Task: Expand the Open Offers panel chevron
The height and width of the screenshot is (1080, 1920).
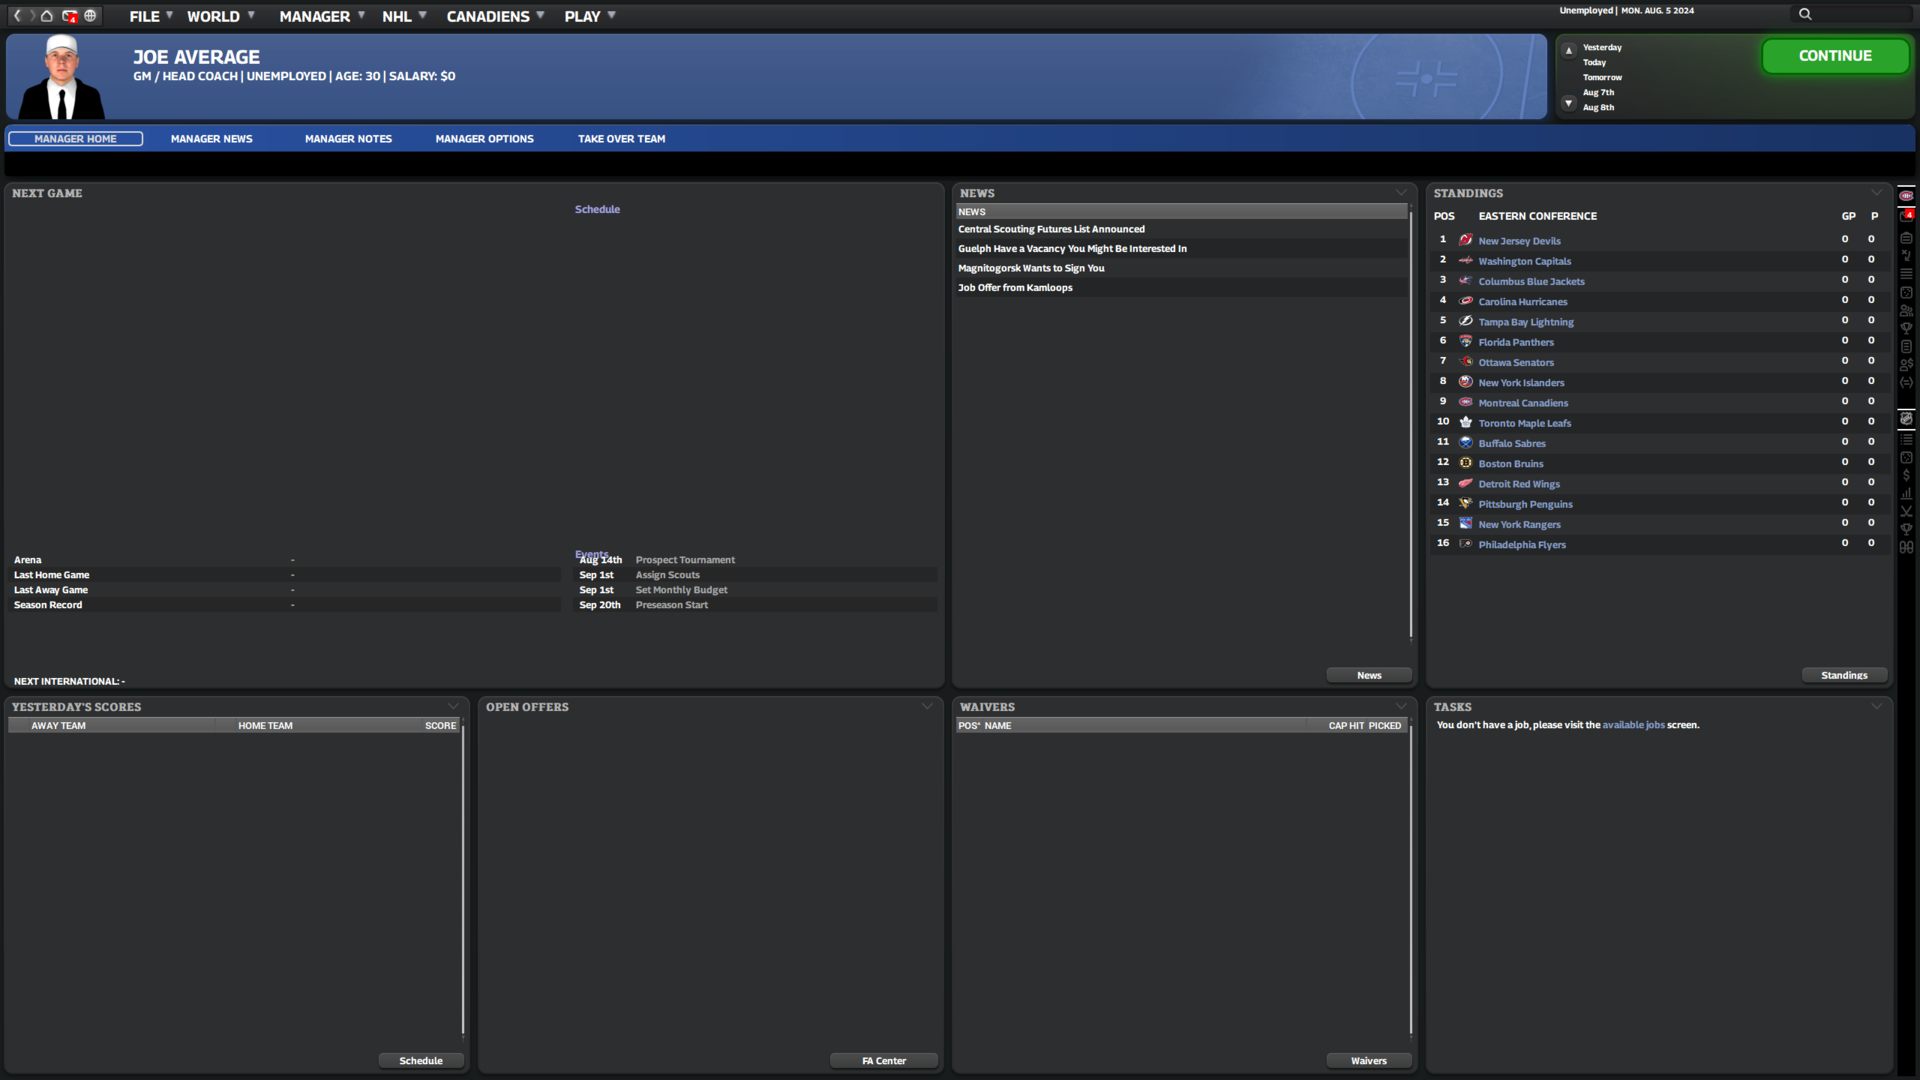Action: click(927, 706)
